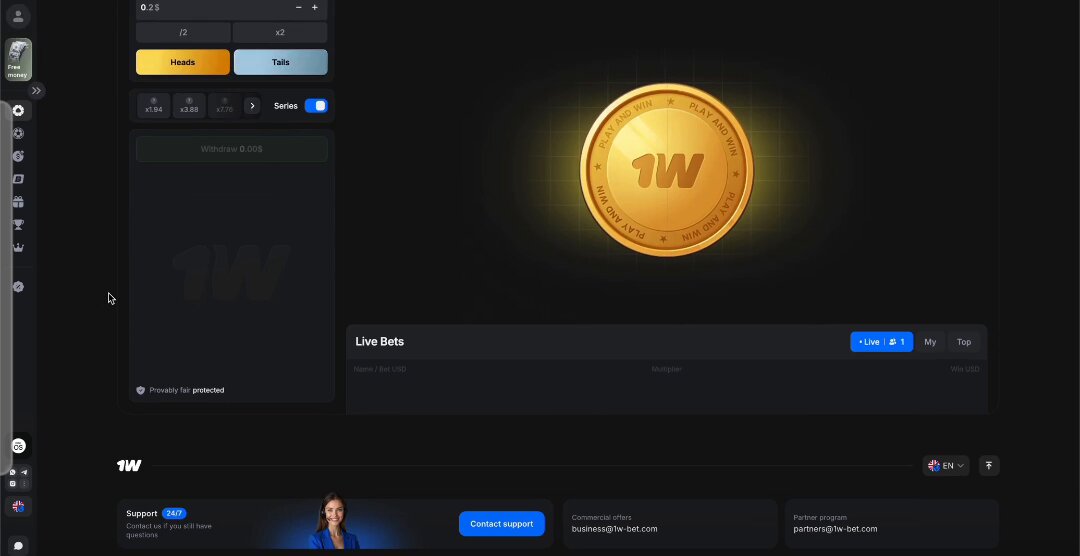Viewport: 1080px width, 556px height.
Task: Open the CS round logo in sidebar
Action: click(x=19, y=447)
